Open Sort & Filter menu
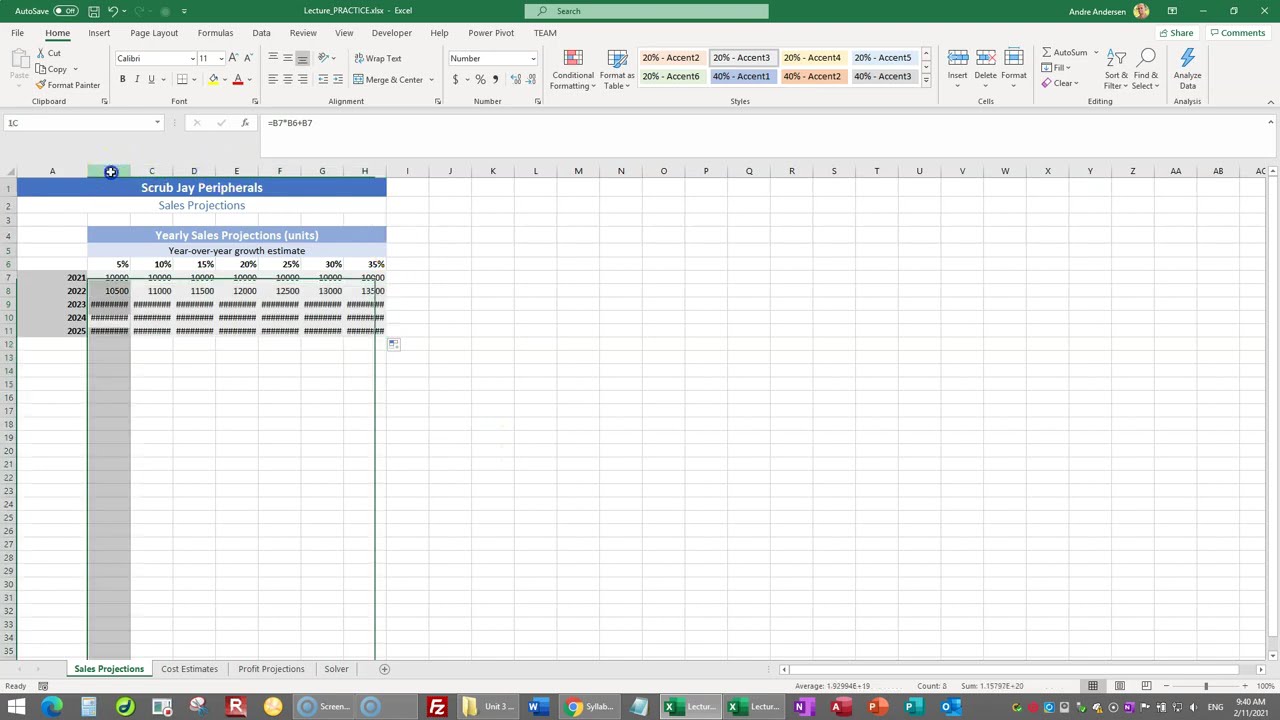1280x720 pixels. coord(1117,68)
